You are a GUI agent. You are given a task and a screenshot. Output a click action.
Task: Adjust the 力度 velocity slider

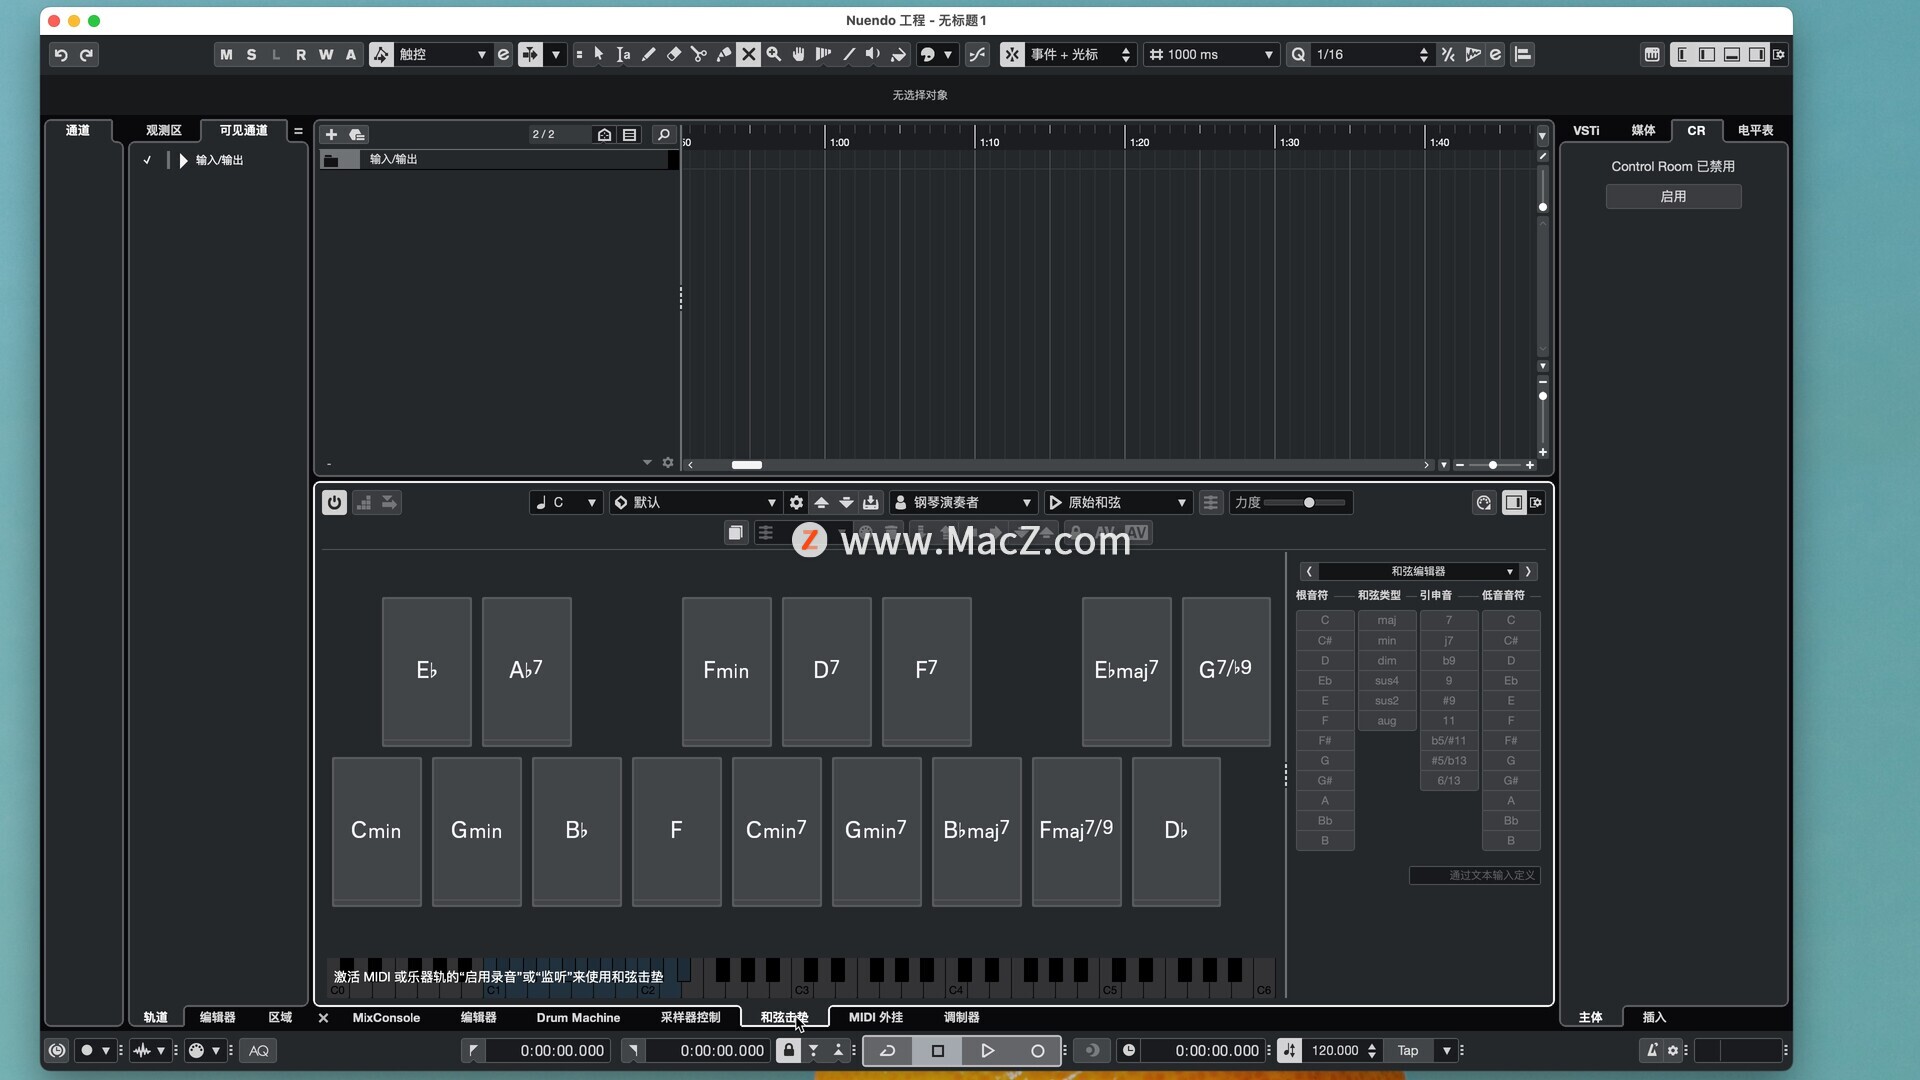(x=1308, y=502)
